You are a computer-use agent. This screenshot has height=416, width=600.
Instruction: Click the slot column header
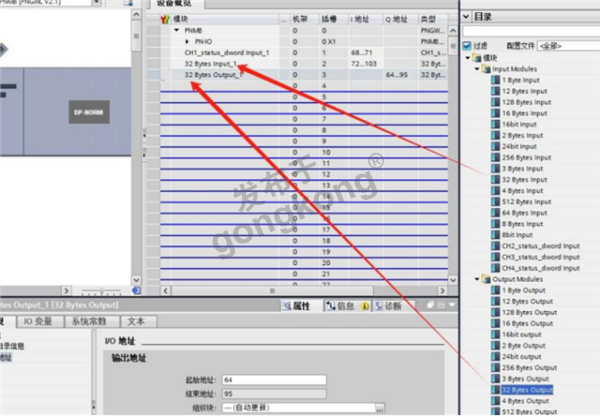(333, 19)
